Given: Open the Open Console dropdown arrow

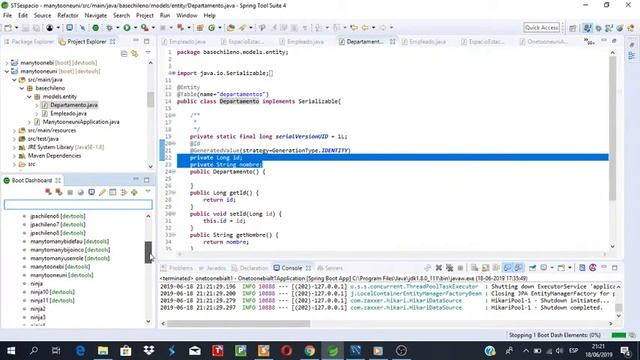Looking at the screenshot, I should coord(570,268).
